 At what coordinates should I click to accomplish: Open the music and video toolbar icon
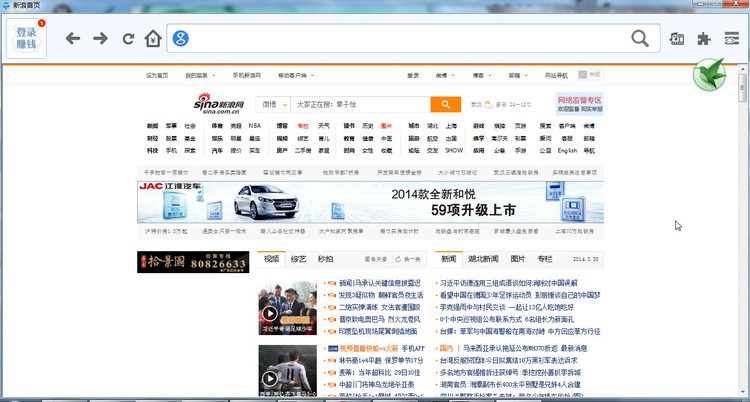click(677, 38)
